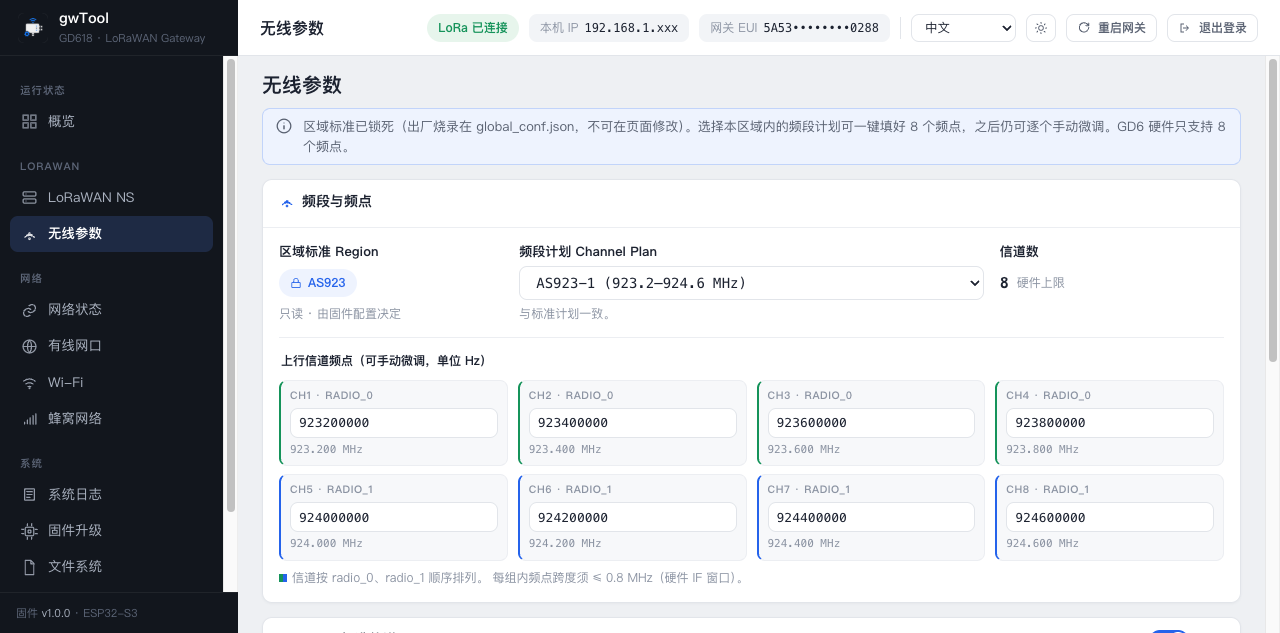Click the grid icon next to 概览

point(29,121)
